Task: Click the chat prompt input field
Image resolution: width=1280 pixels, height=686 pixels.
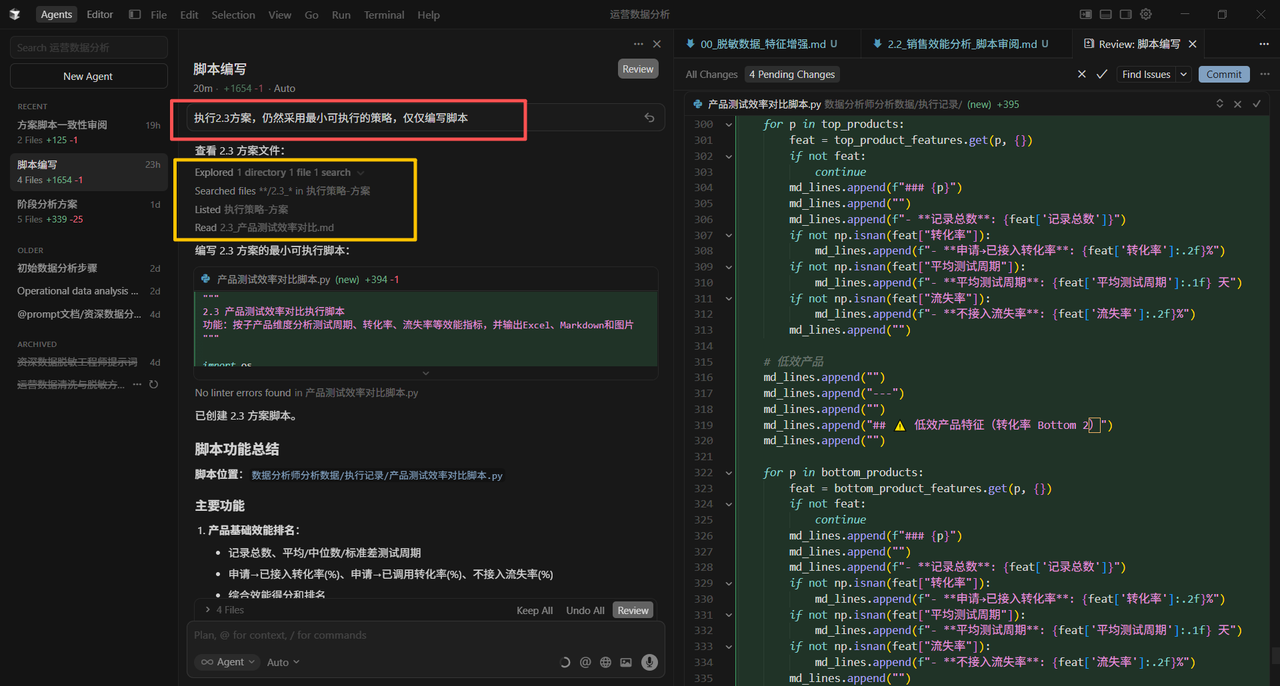Action: click(425, 635)
